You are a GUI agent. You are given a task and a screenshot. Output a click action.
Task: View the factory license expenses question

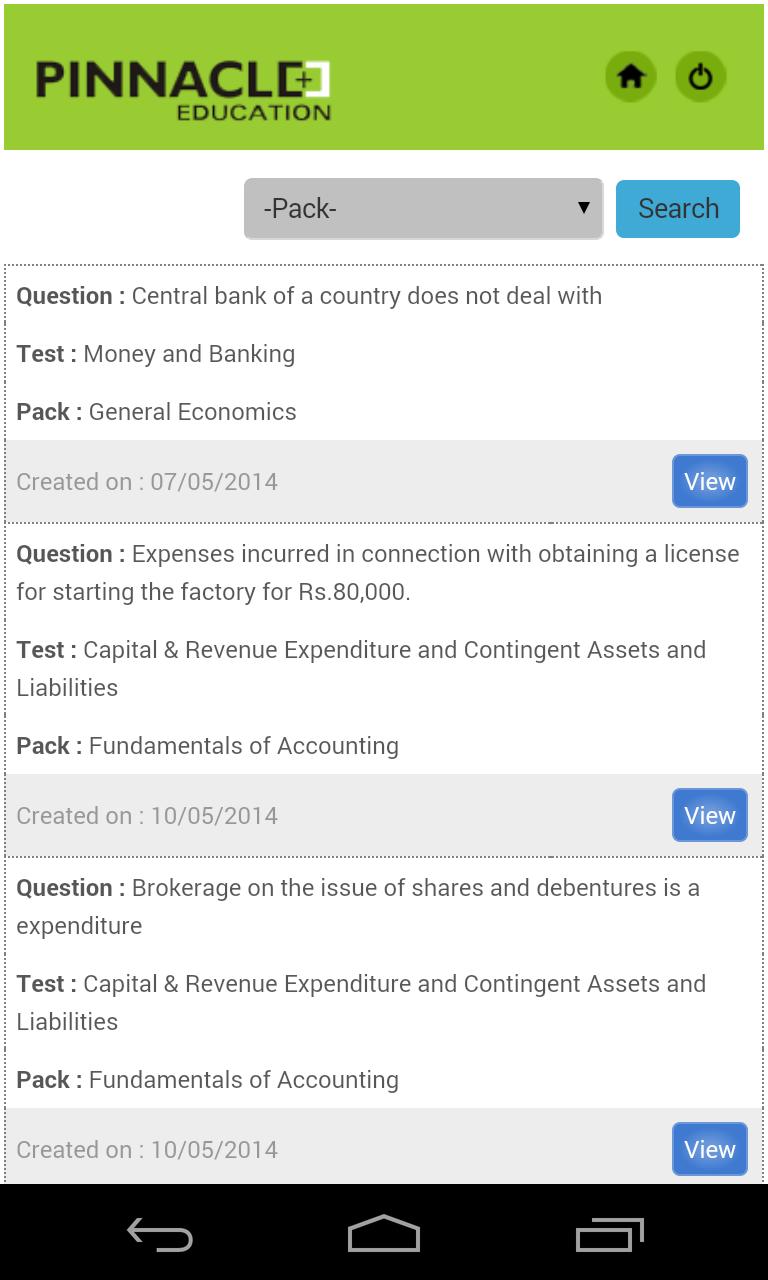point(709,815)
